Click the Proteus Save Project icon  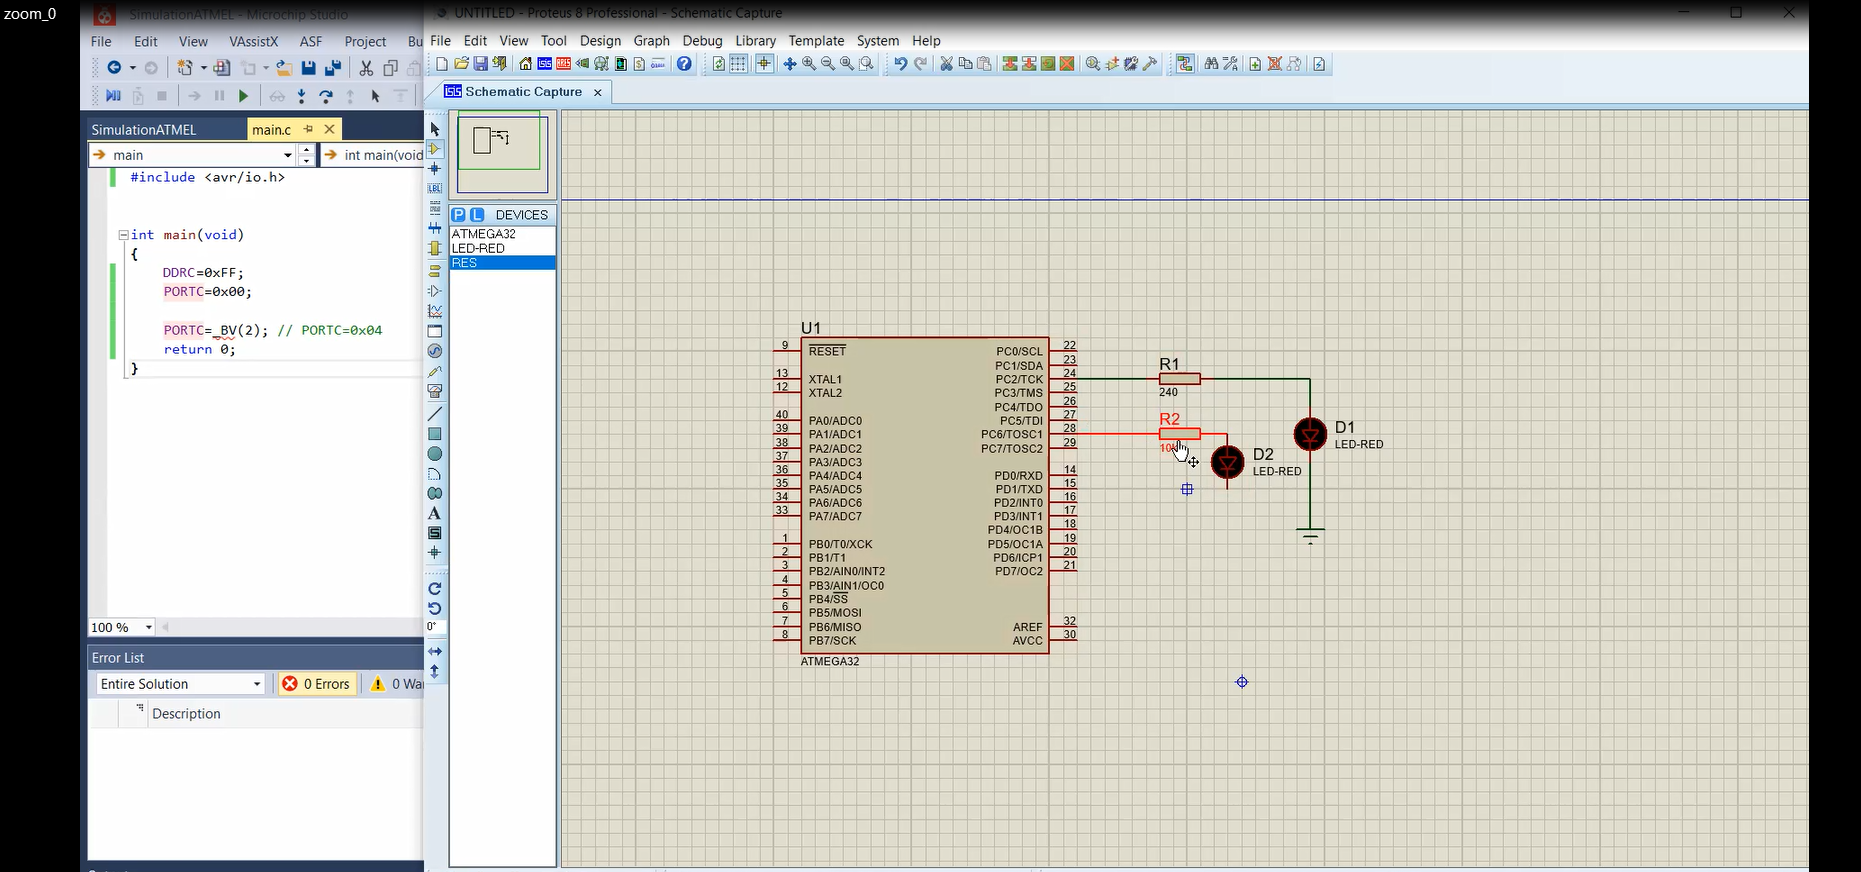480,64
